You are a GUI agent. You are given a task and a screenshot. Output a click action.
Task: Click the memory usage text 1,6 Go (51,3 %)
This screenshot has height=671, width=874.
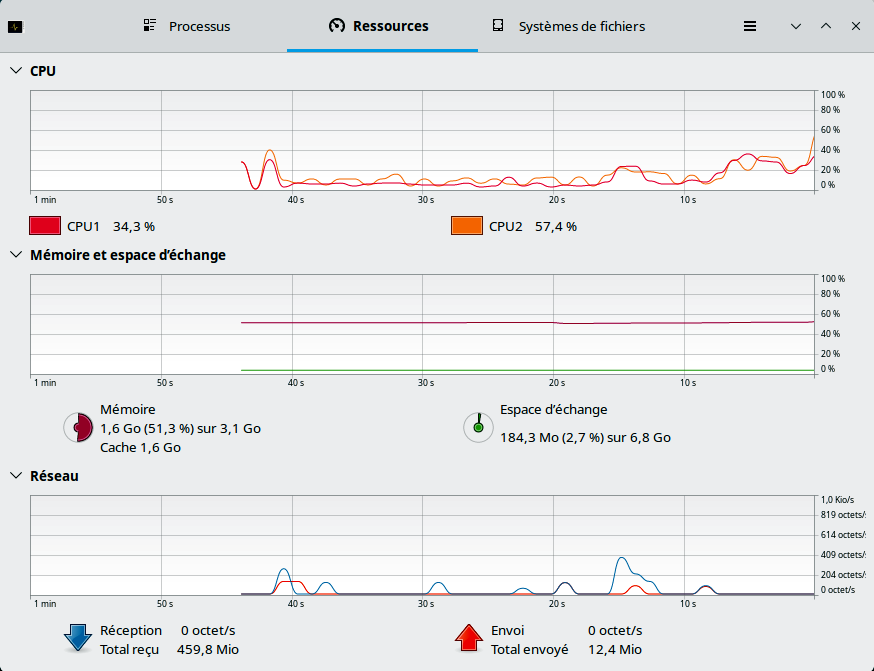click(181, 429)
